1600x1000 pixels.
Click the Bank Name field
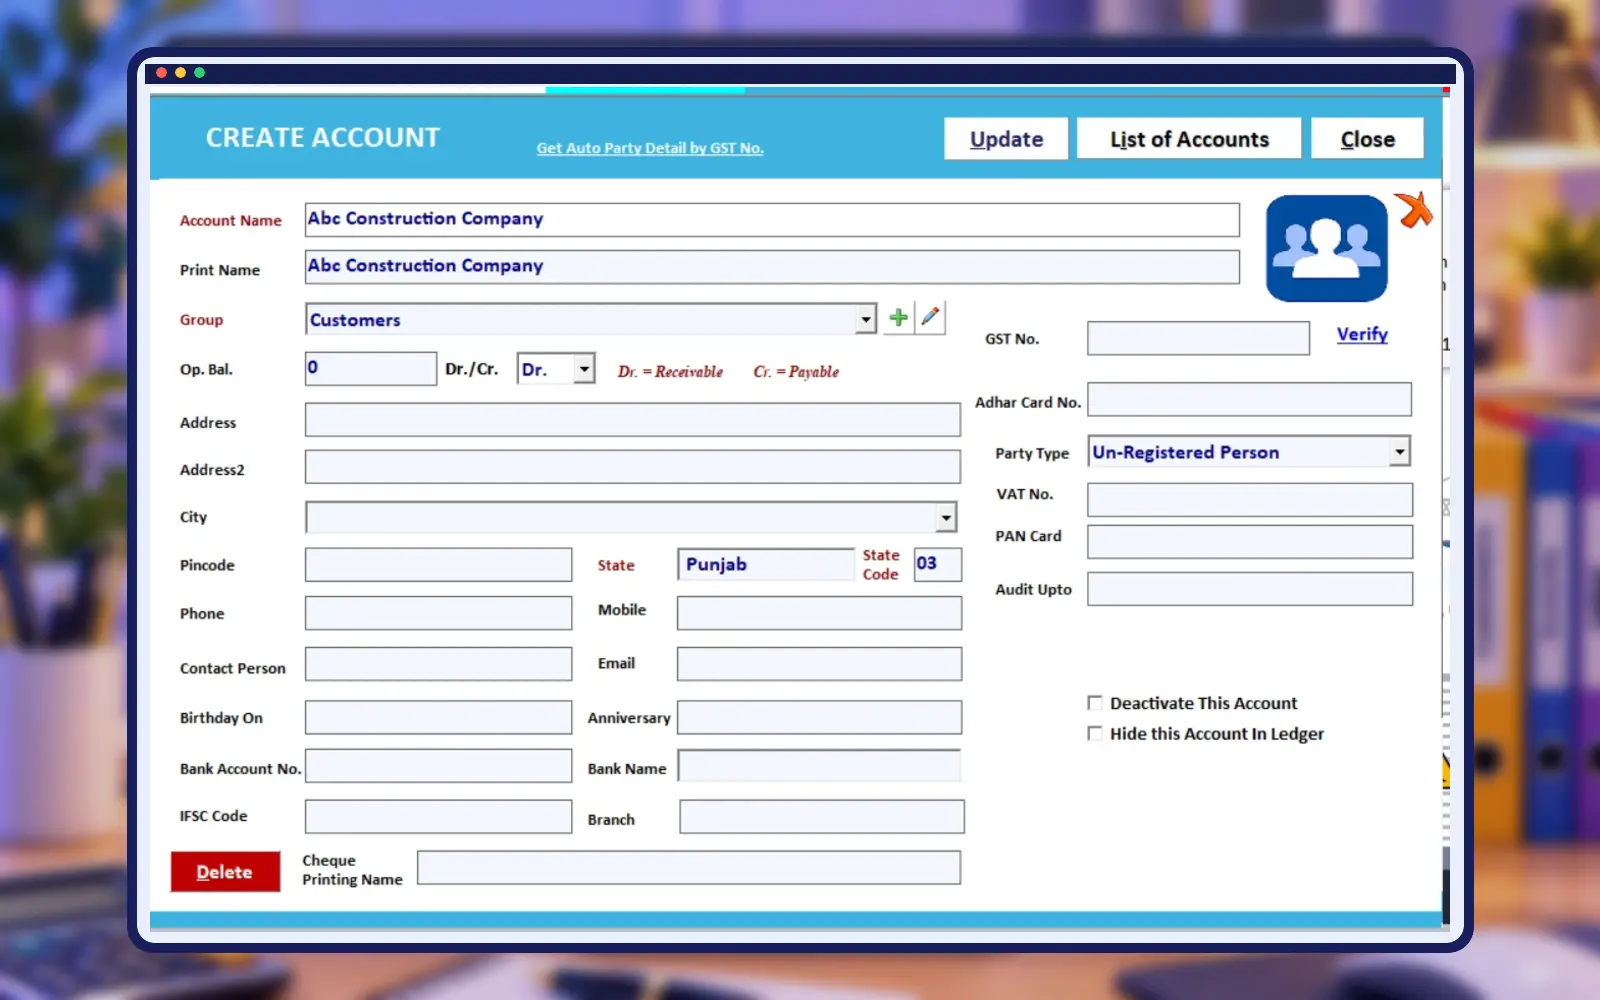(819, 766)
